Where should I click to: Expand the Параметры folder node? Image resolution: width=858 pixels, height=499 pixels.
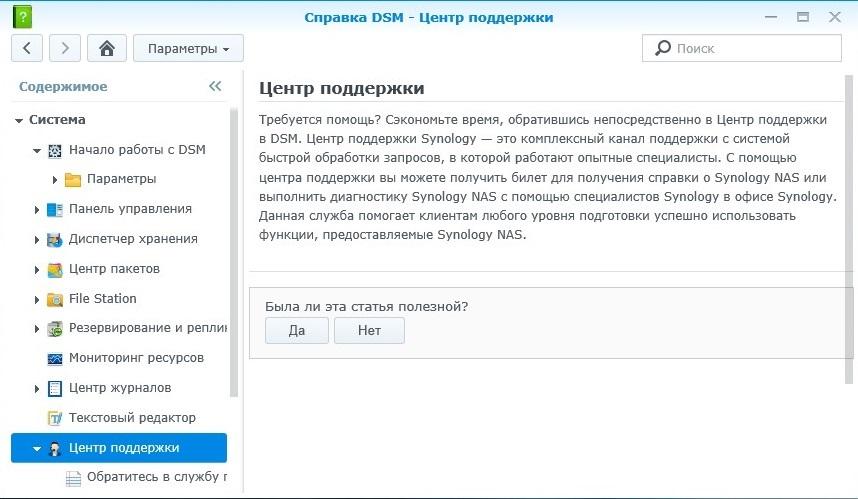click(55, 179)
